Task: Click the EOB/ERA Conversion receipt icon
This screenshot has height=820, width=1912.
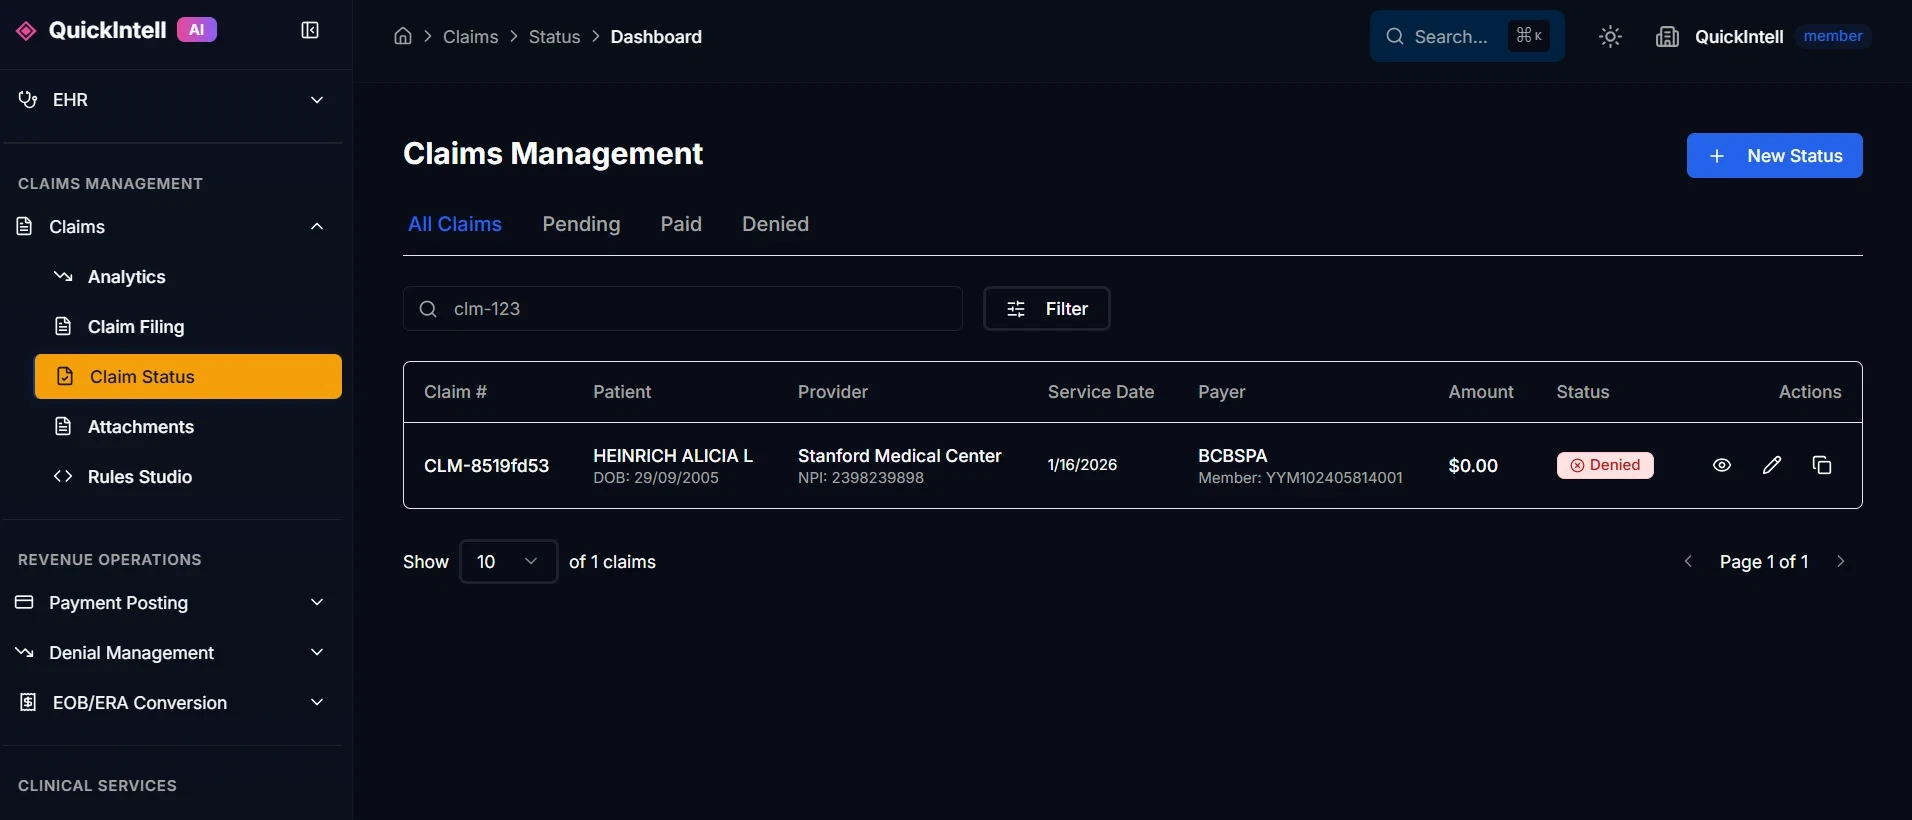Action: pyautogui.click(x=28, y=702)
